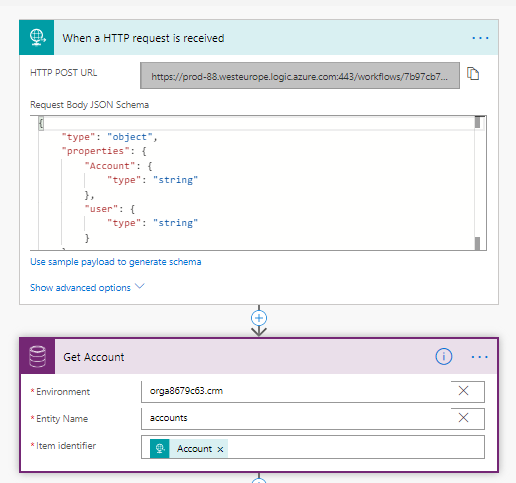This screenshot has width=516, height=483.
Task: Copy the HTTP POST URL
Action: pos(473,74)
